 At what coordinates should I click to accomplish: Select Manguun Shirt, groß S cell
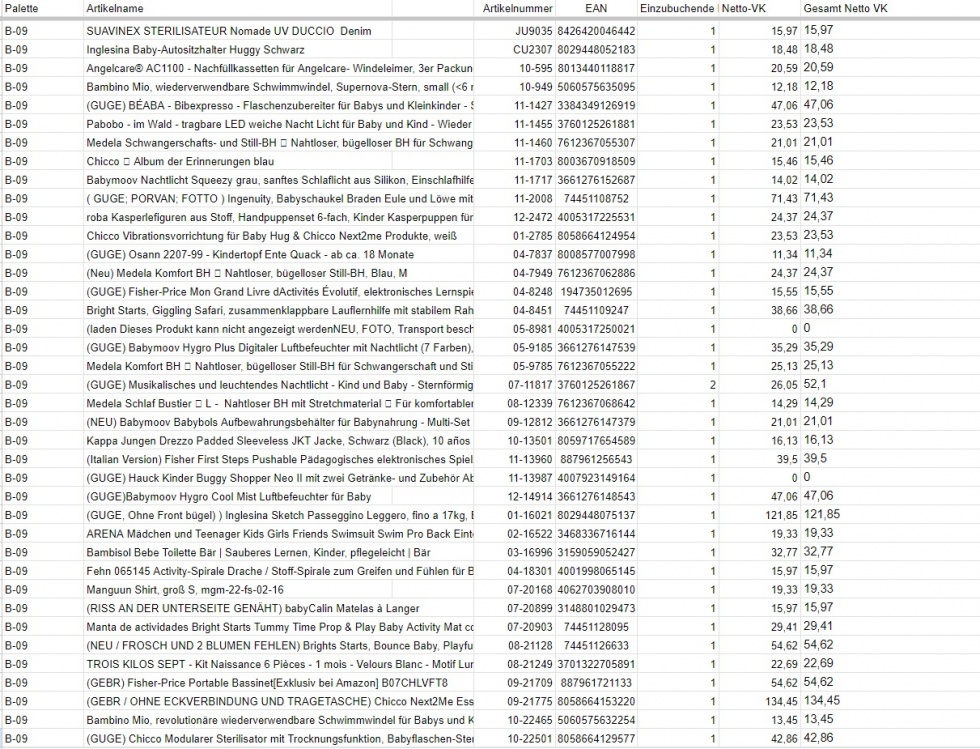pos(185,590)
